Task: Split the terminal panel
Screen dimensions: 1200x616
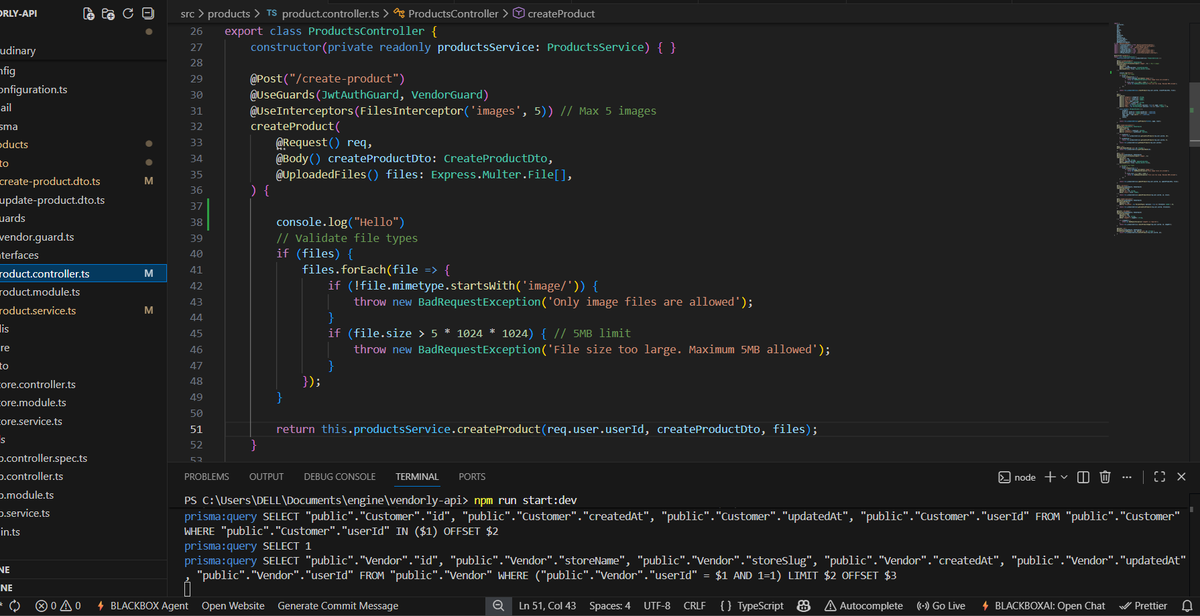Action: tap(1083, 477)
